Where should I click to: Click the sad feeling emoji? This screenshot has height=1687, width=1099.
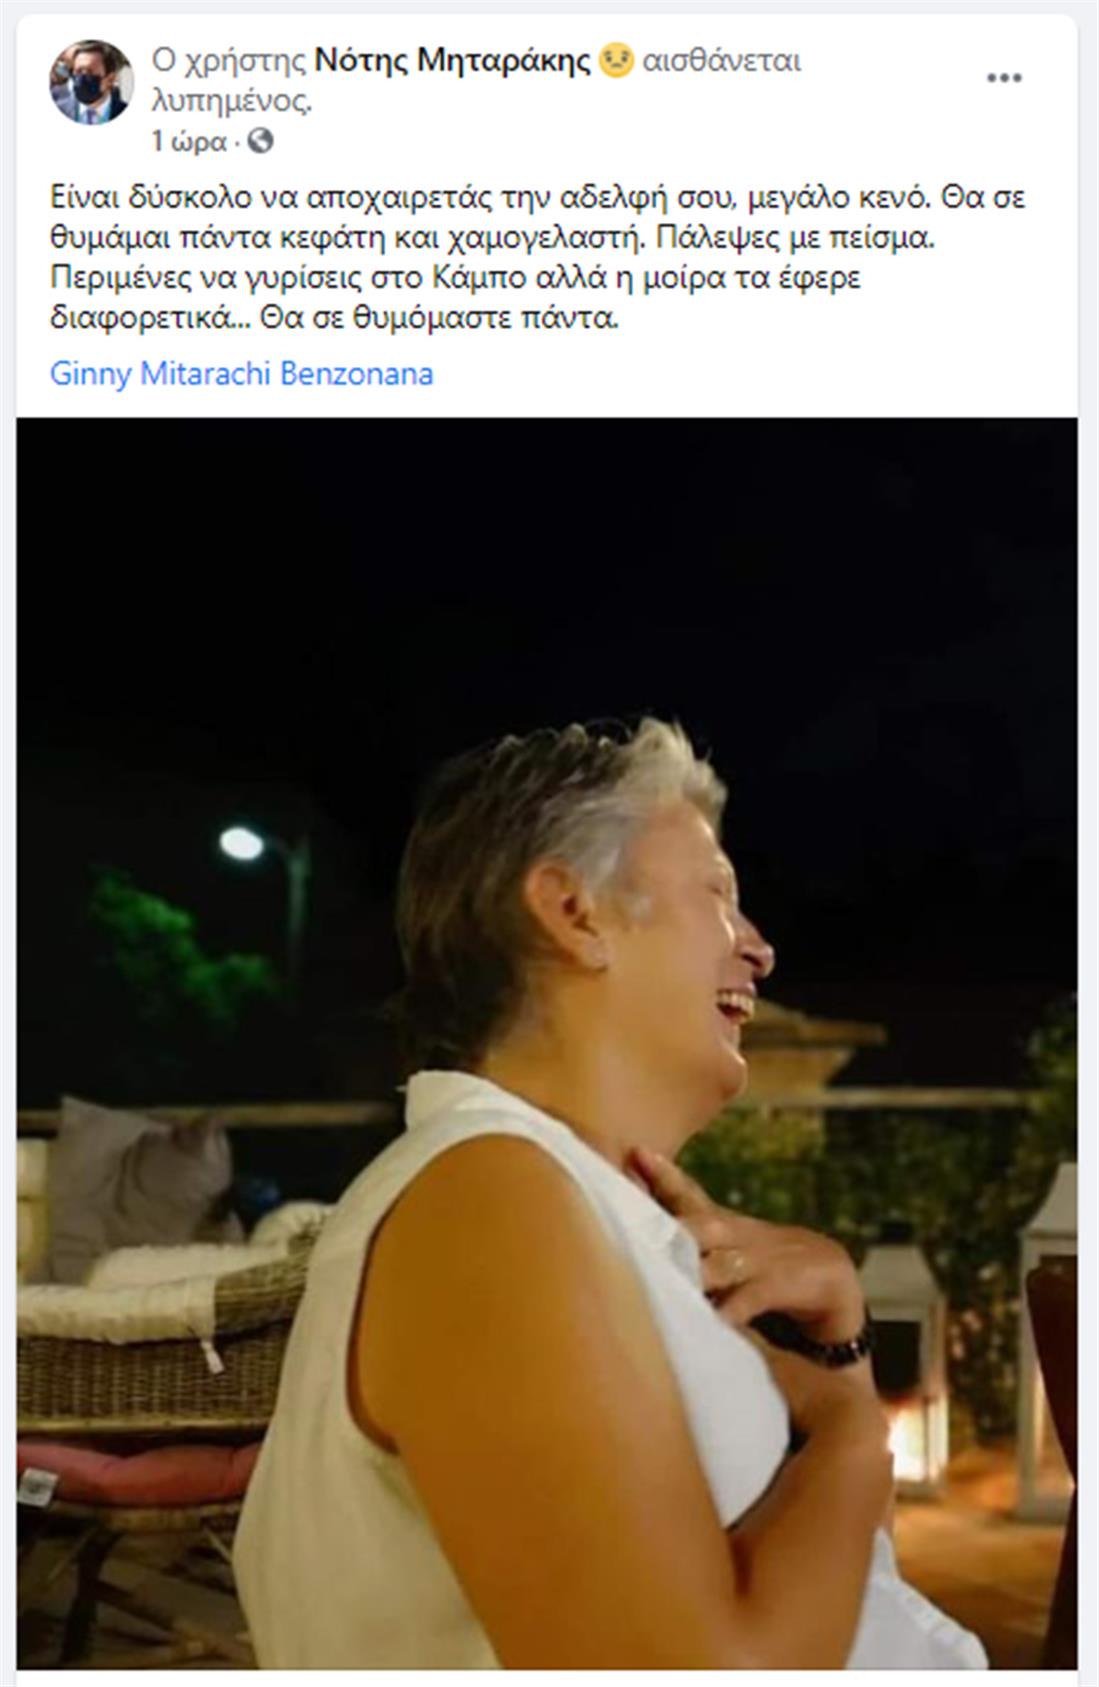pos(617,62)
